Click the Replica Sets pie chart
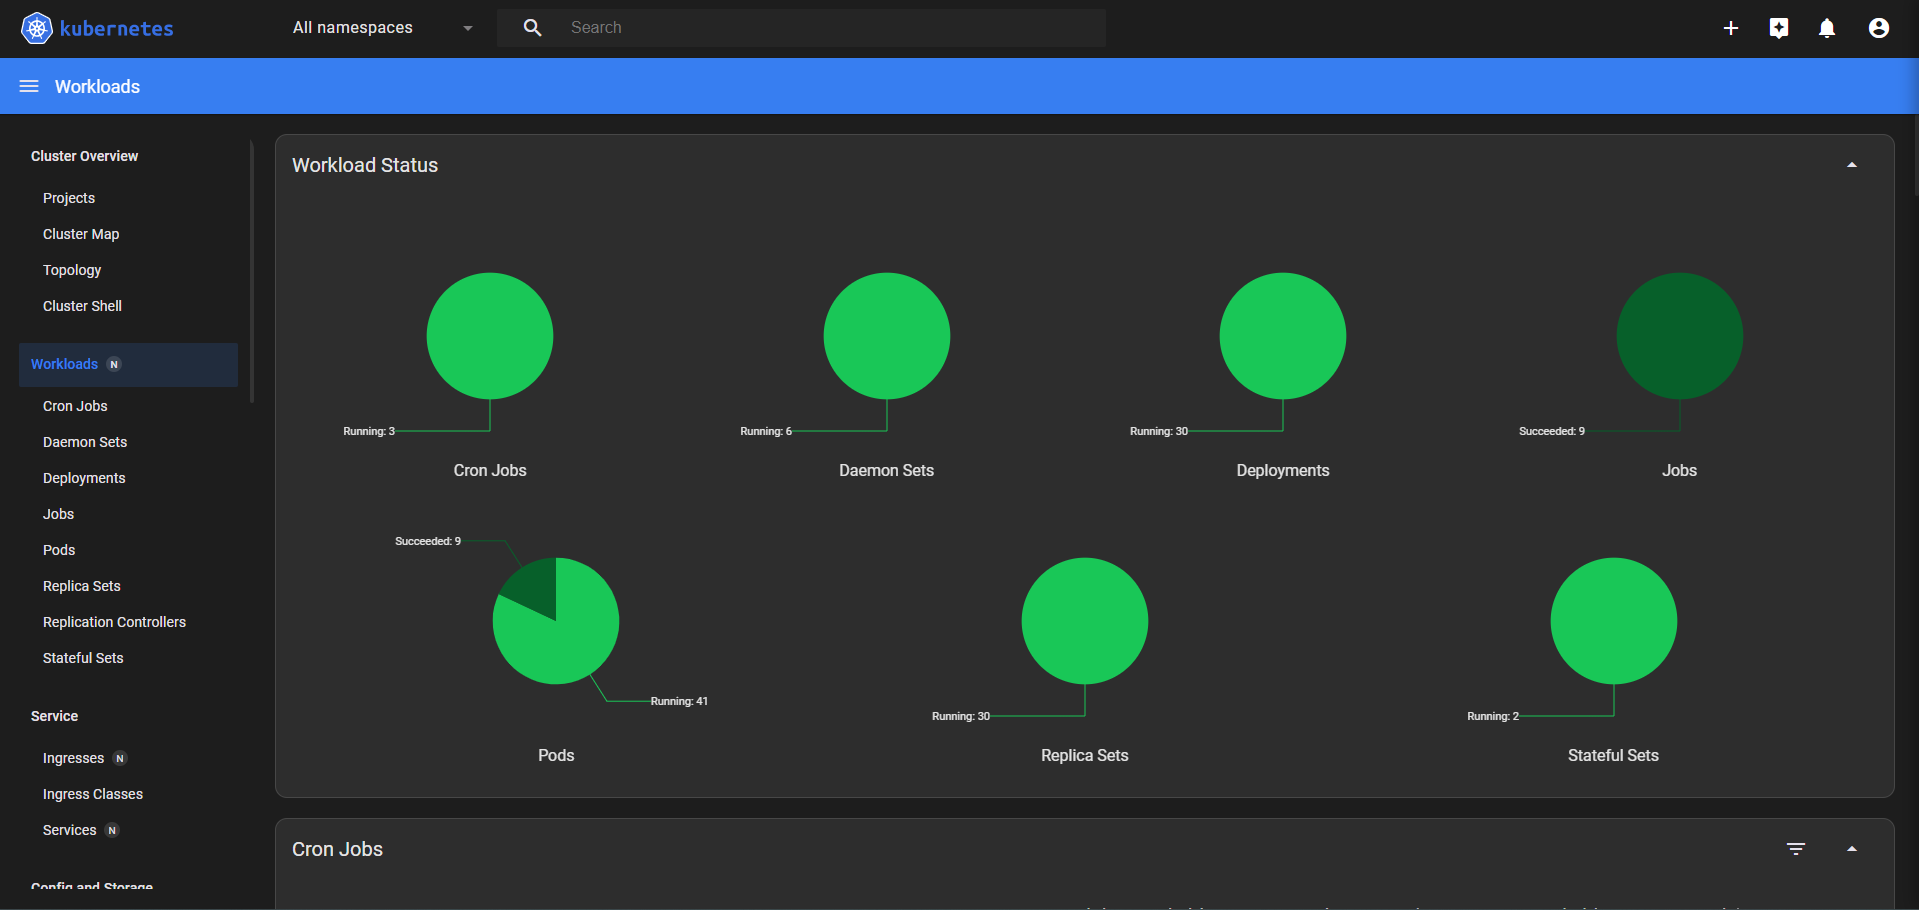Screen dimensions: 1919x910 (x=1085, y=621)
